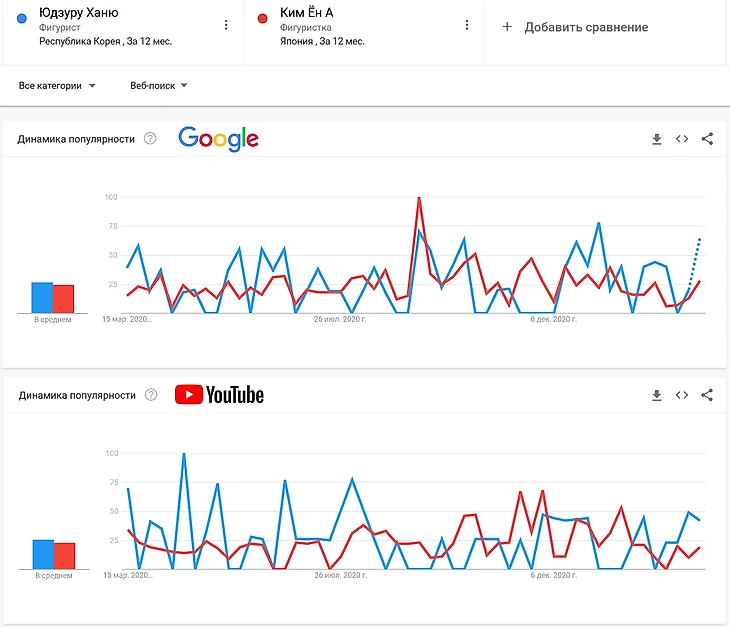Click the red dot beside Ким Ён А
Screen dimensions: 730x627
pos(262,16)
